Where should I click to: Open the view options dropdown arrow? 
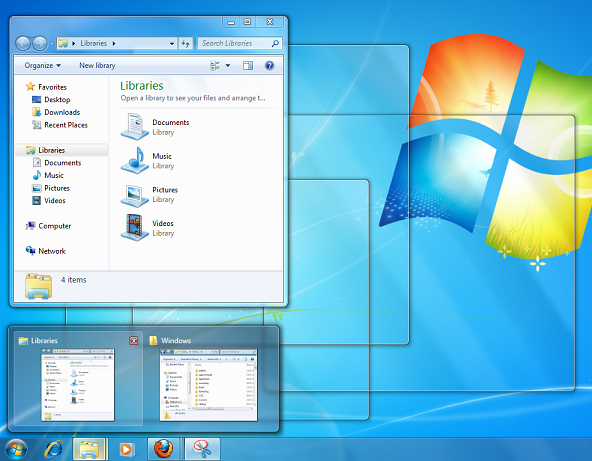pos(228,66)
